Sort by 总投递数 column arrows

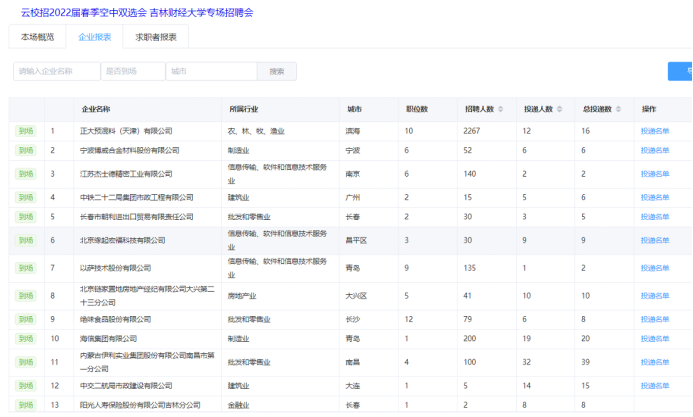coord(618,109)
